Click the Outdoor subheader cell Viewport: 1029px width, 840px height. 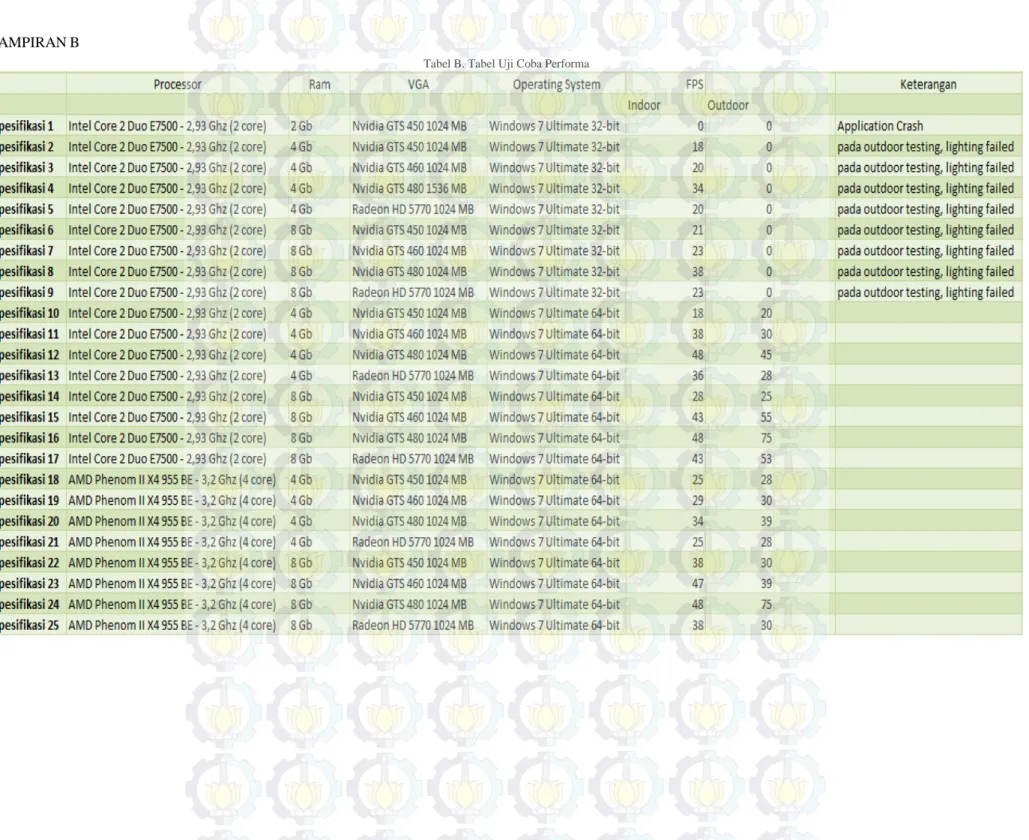tap(728, 105)
